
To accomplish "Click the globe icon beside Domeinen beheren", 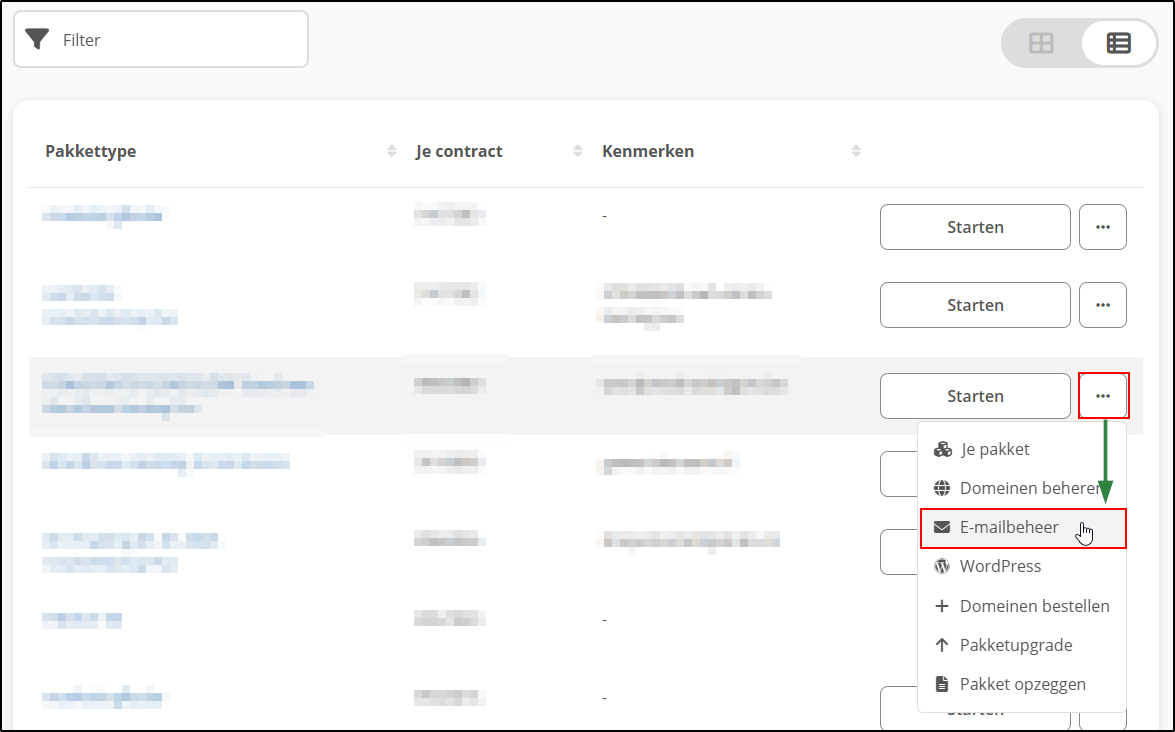I will pyautogui.click(x=941, y=487).
